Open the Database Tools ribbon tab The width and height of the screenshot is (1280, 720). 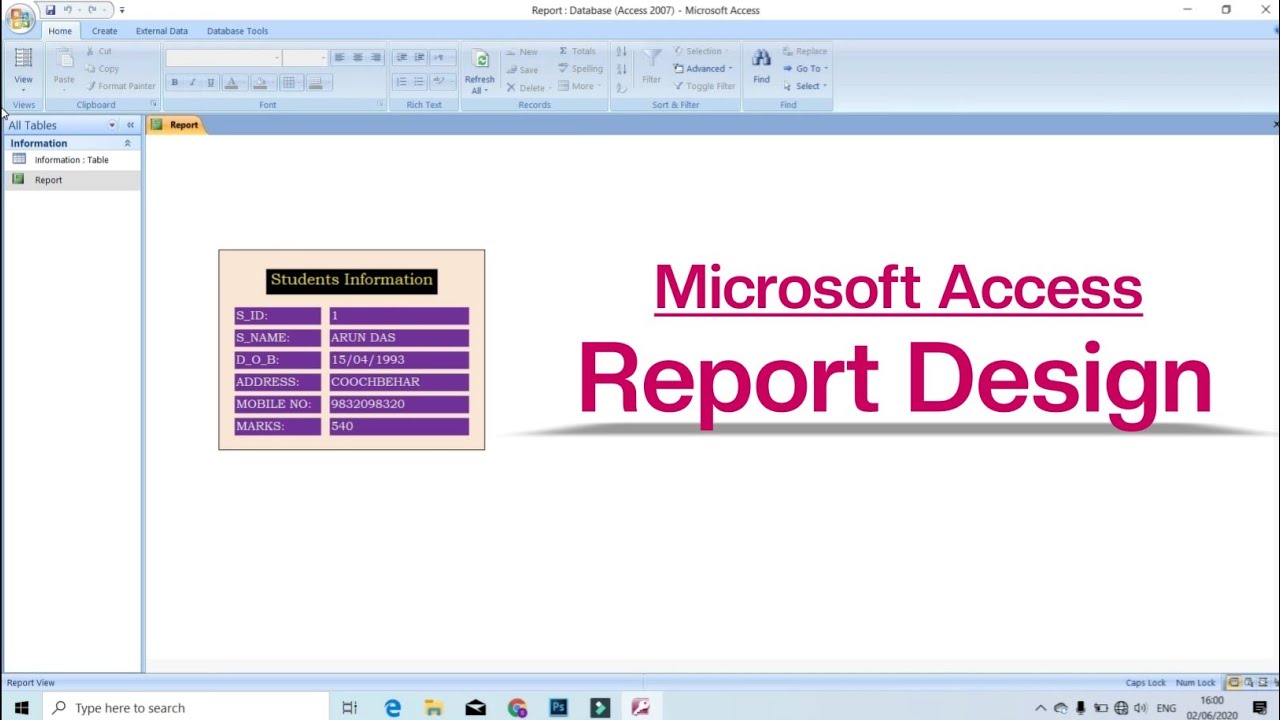(237, 31)
